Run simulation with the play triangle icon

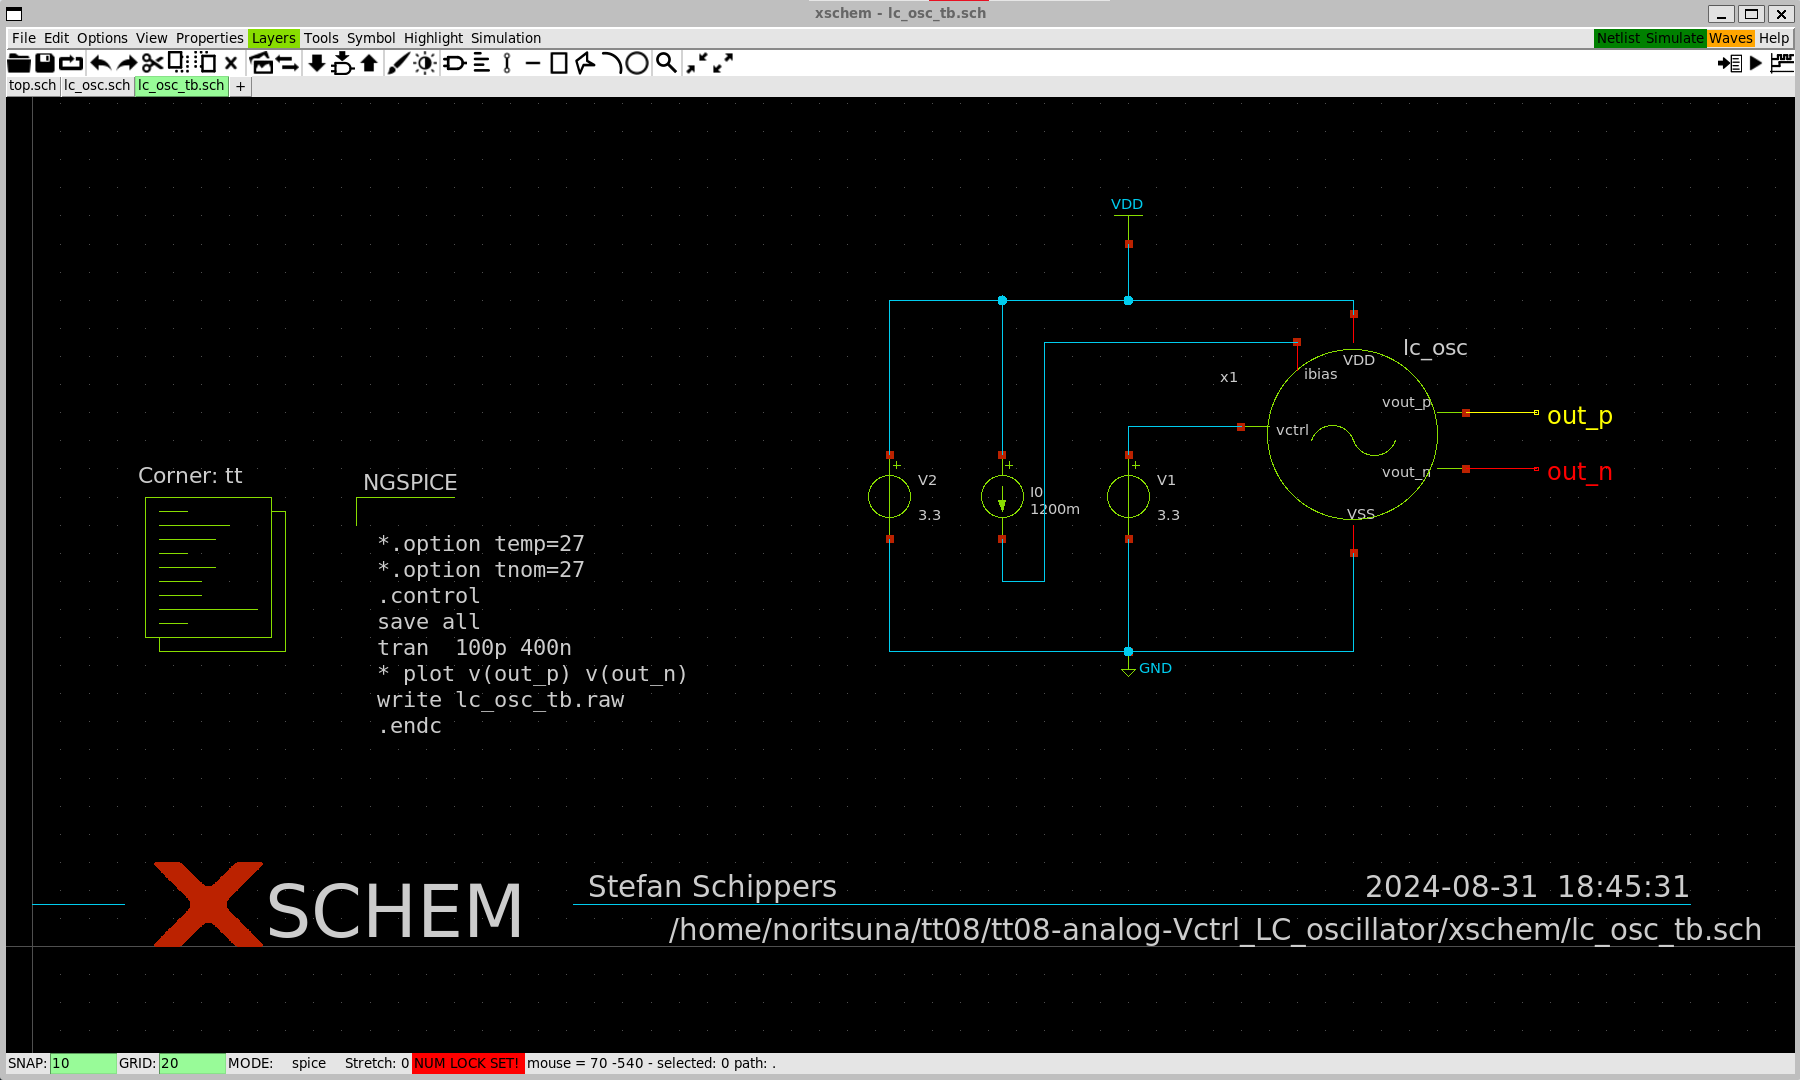[x=1756, y=64]
